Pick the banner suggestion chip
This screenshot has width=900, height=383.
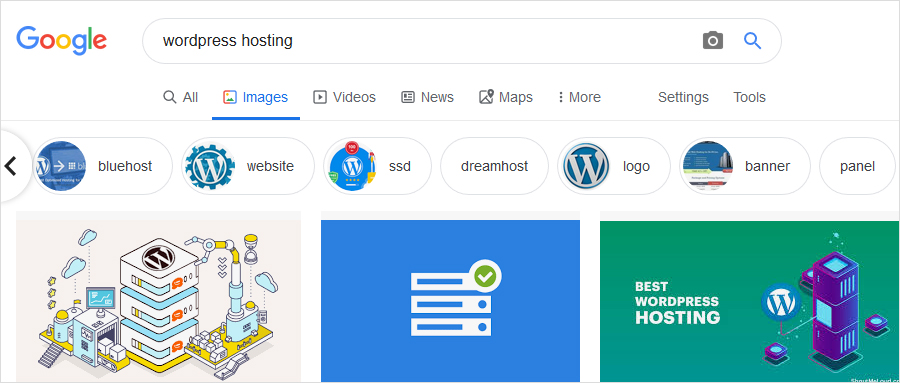744,167
